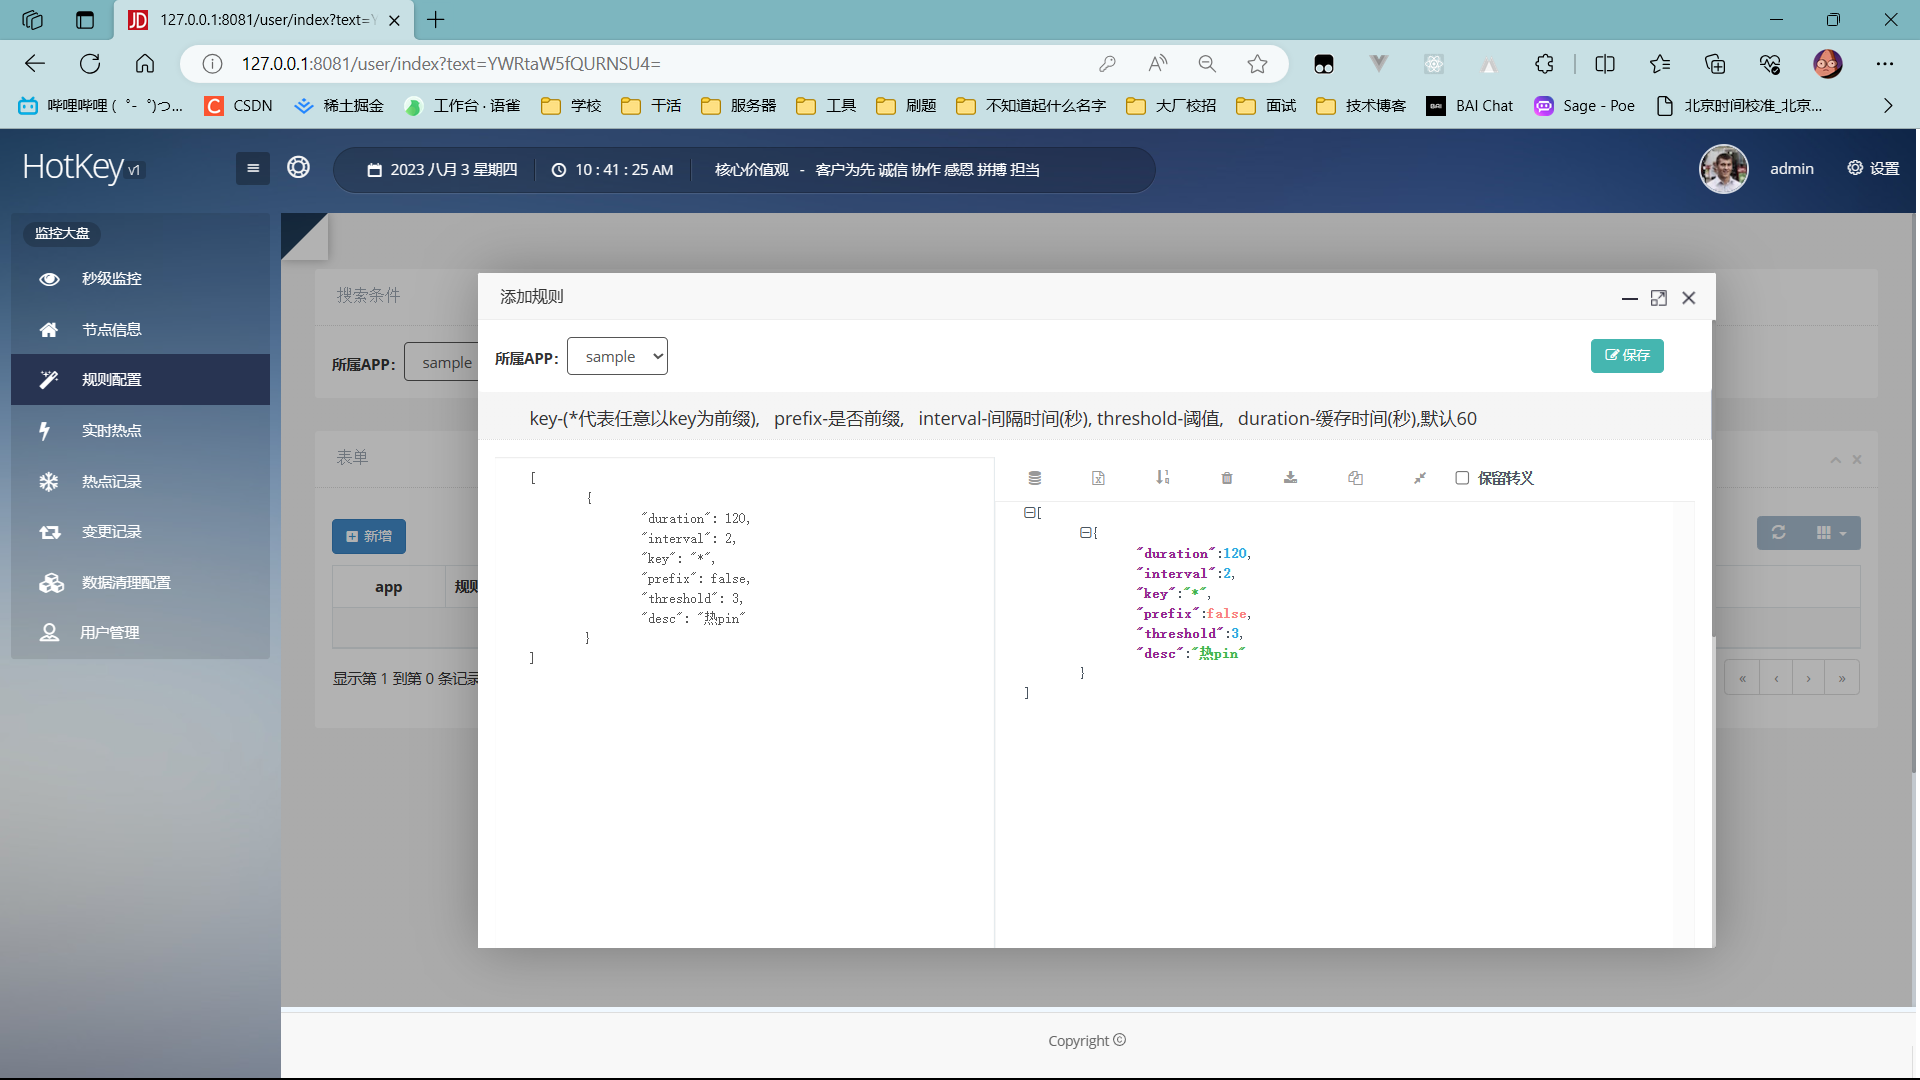Maximize the 添加规则 dialog
The width and height of the screenshot is (1920, 1080).
click(1659, 298)
